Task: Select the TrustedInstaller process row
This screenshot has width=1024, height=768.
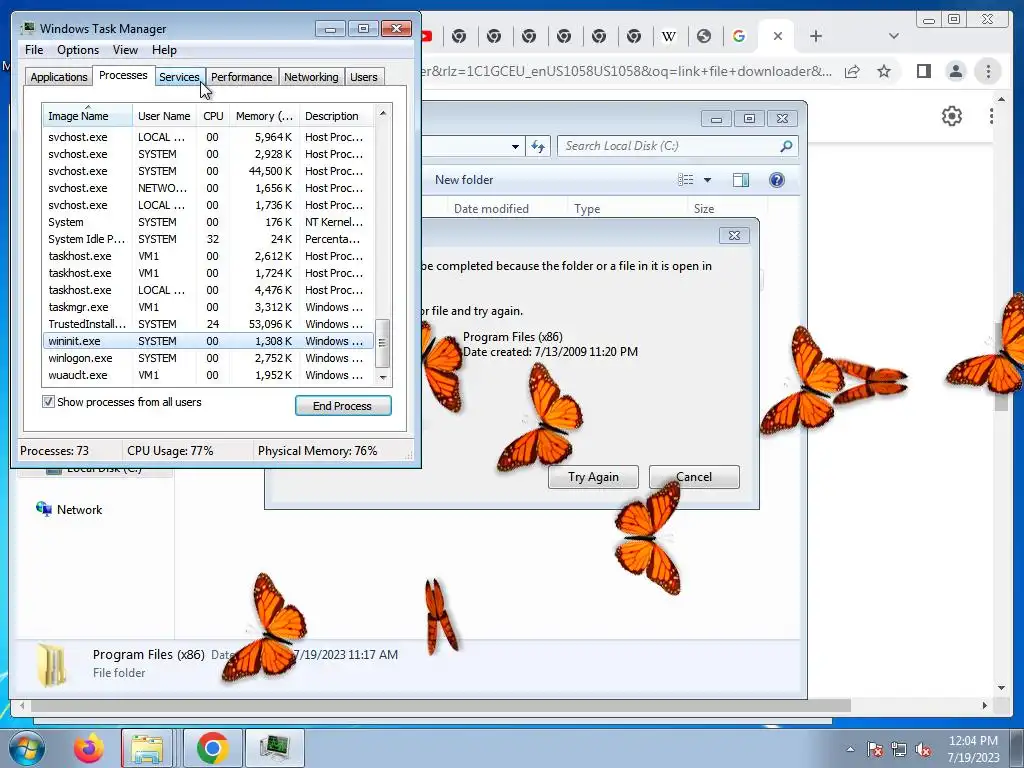Action: tap(208, 324)
